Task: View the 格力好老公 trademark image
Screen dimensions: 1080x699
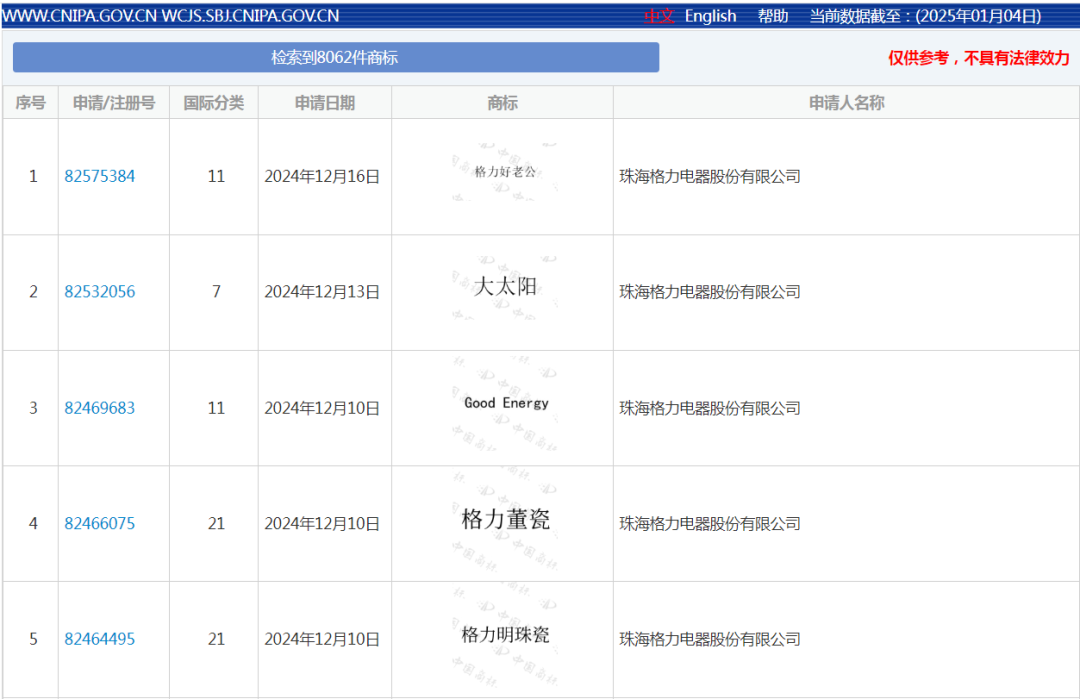Action: click(x=505, y=172)
